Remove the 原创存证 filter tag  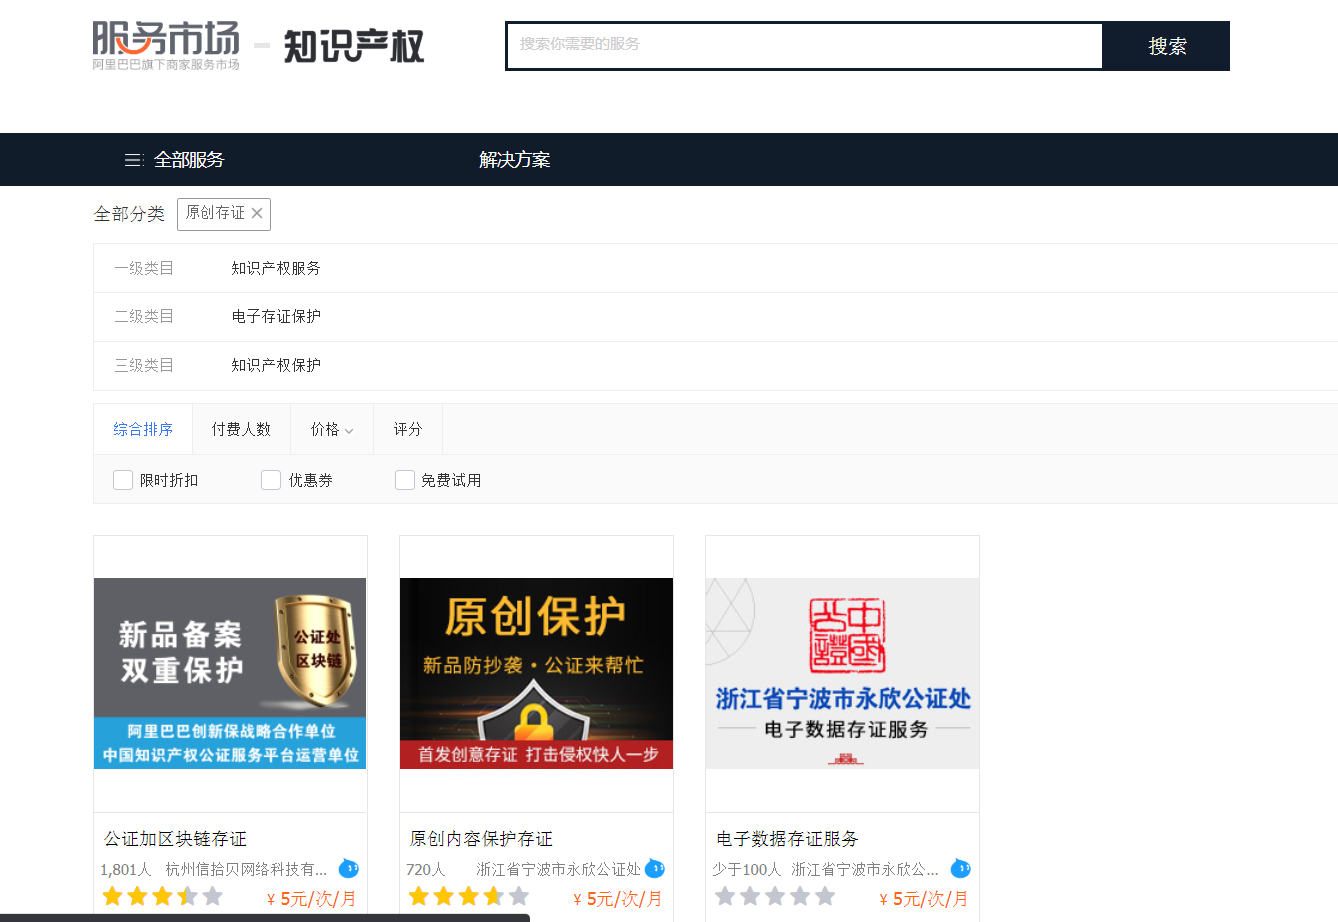point(257,213)
